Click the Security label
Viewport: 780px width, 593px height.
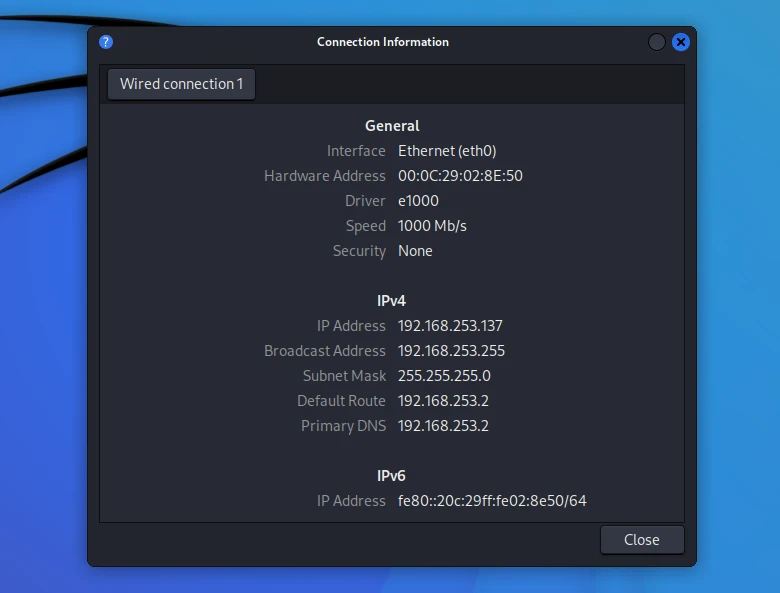click(x=360, y=251)
